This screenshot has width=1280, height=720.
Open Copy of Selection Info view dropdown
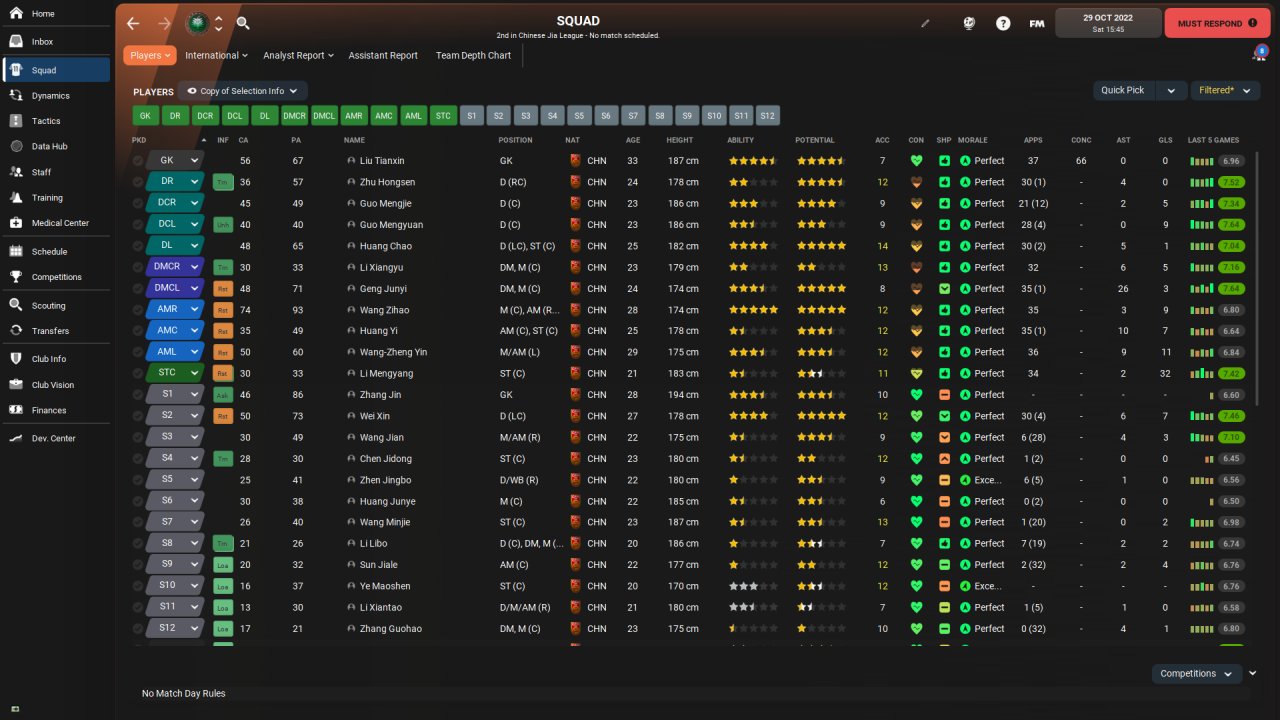pyautogui.click(x=243, y=91)
